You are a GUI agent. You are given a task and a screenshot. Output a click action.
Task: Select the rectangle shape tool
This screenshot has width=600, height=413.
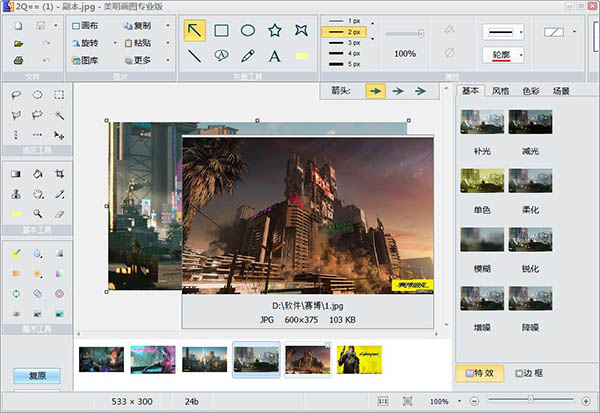point(221,31)
